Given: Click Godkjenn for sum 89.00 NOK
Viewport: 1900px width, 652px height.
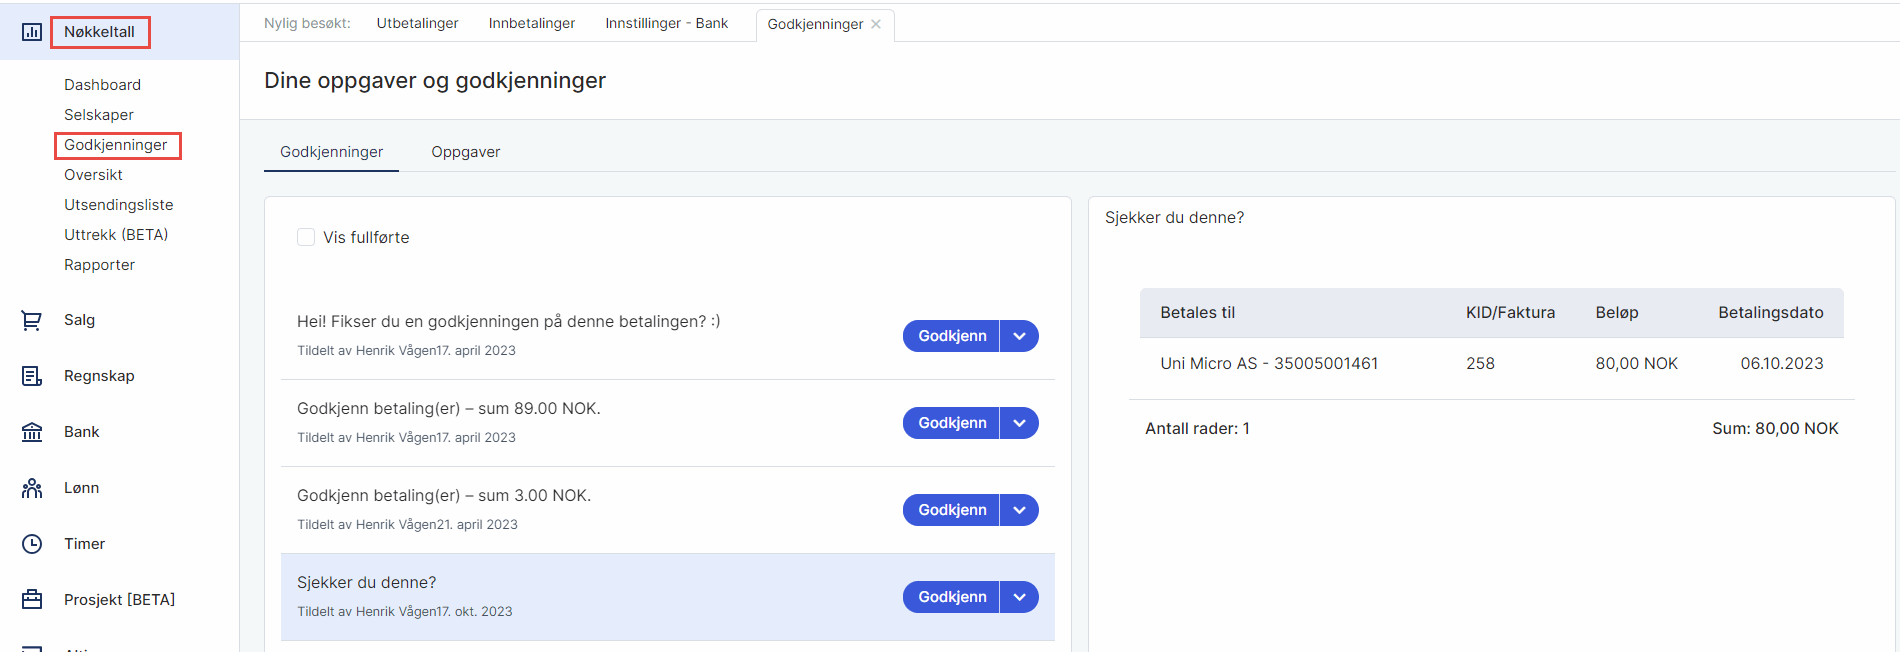Looking at the screenshot, I should pyautogui.click(x=951, y=423).
